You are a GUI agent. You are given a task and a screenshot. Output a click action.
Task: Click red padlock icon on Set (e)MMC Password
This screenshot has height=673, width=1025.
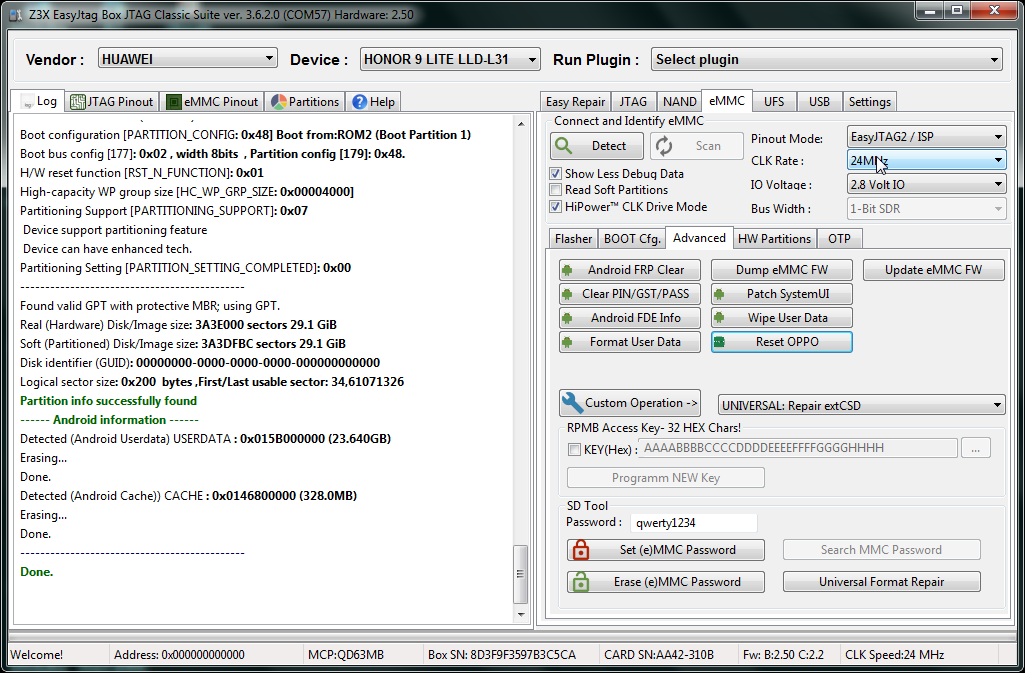point(579,550)
